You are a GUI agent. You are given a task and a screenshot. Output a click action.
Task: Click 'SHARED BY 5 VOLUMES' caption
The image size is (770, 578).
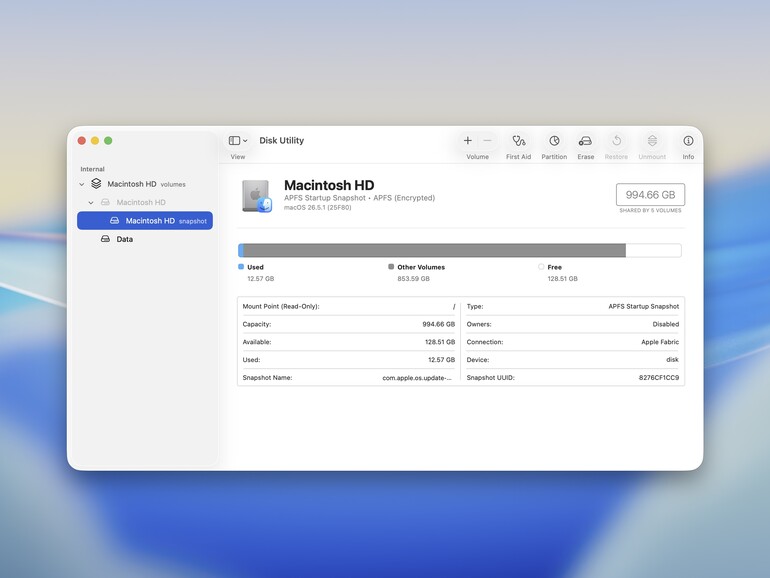(x=650, y=211)
